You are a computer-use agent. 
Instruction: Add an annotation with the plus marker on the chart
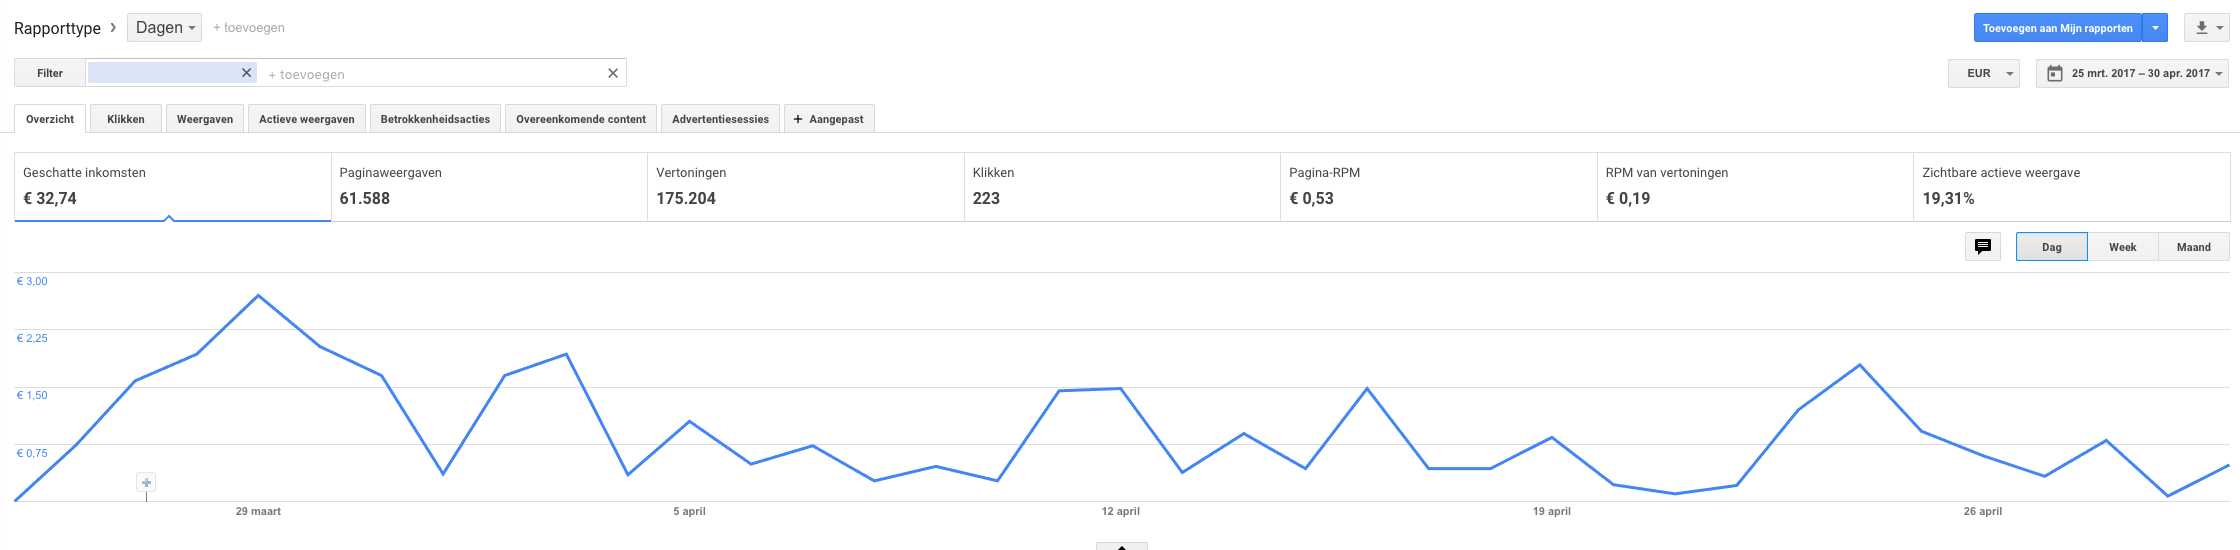pyautogui.click(x=146, y=483)
